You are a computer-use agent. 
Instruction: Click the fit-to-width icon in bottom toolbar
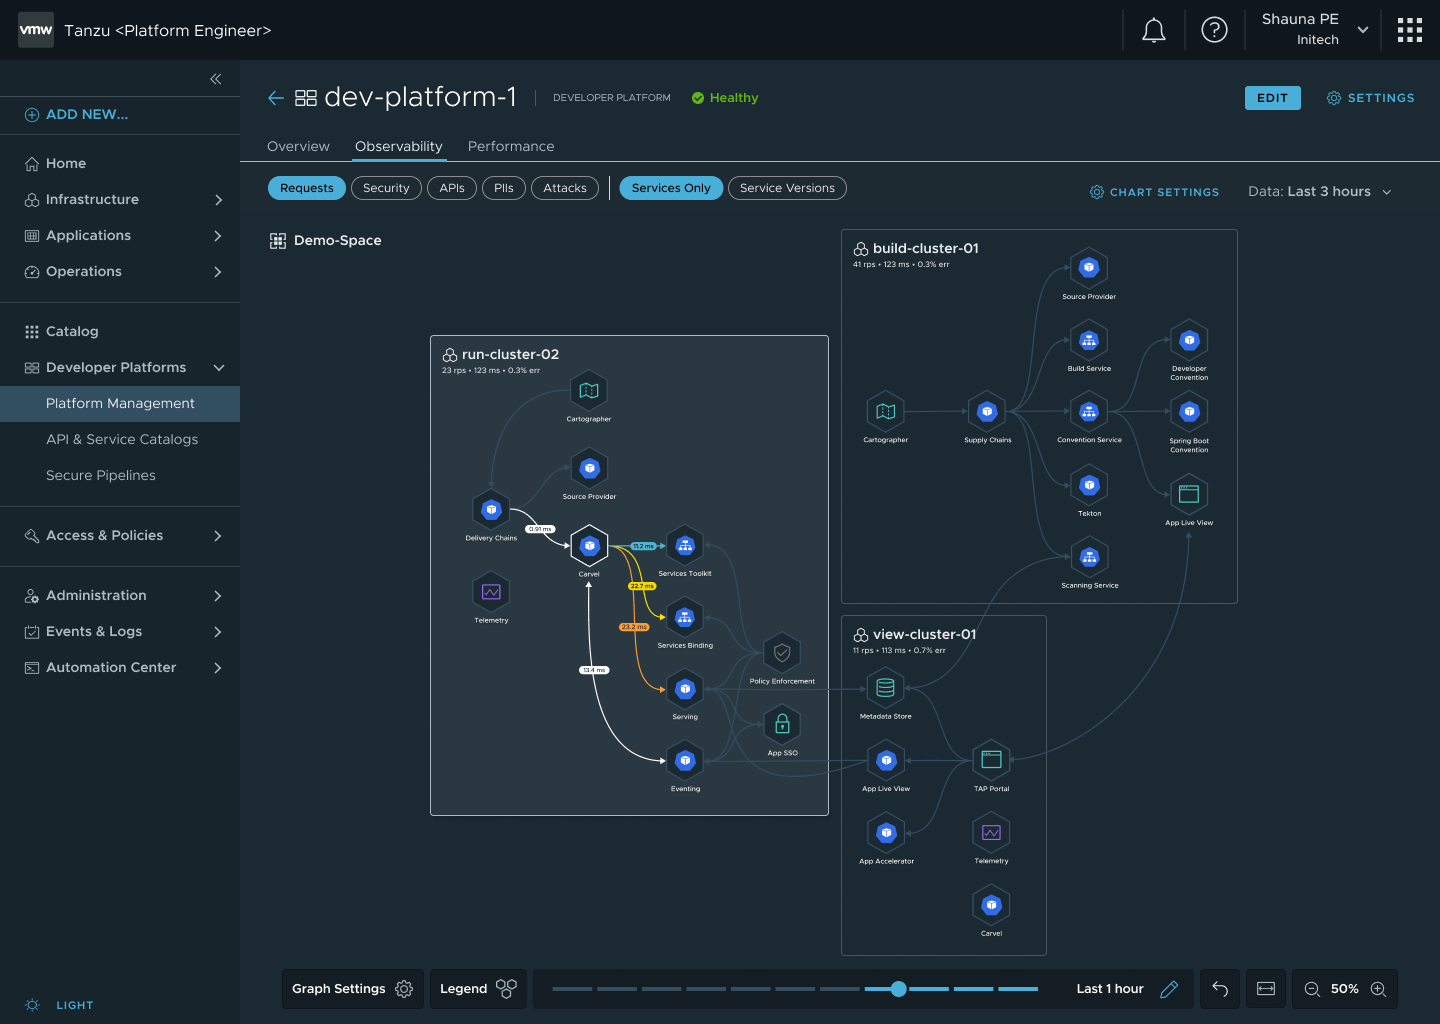1266,989
